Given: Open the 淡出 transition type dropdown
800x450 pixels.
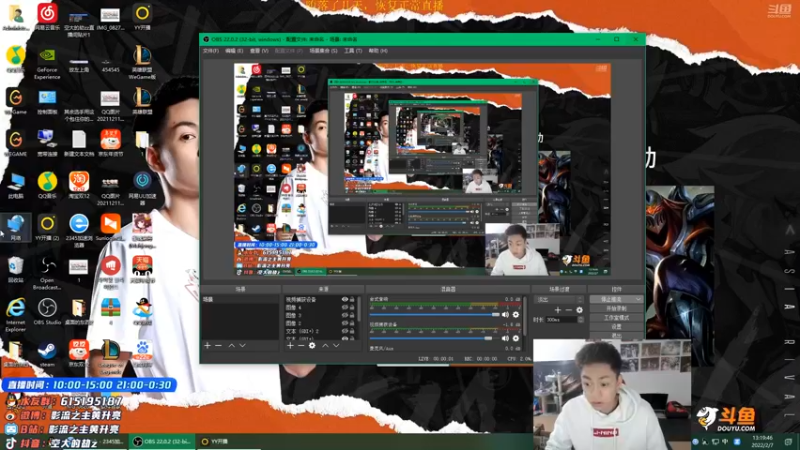Looking at the screenshot, I should (x=559, y=299).
